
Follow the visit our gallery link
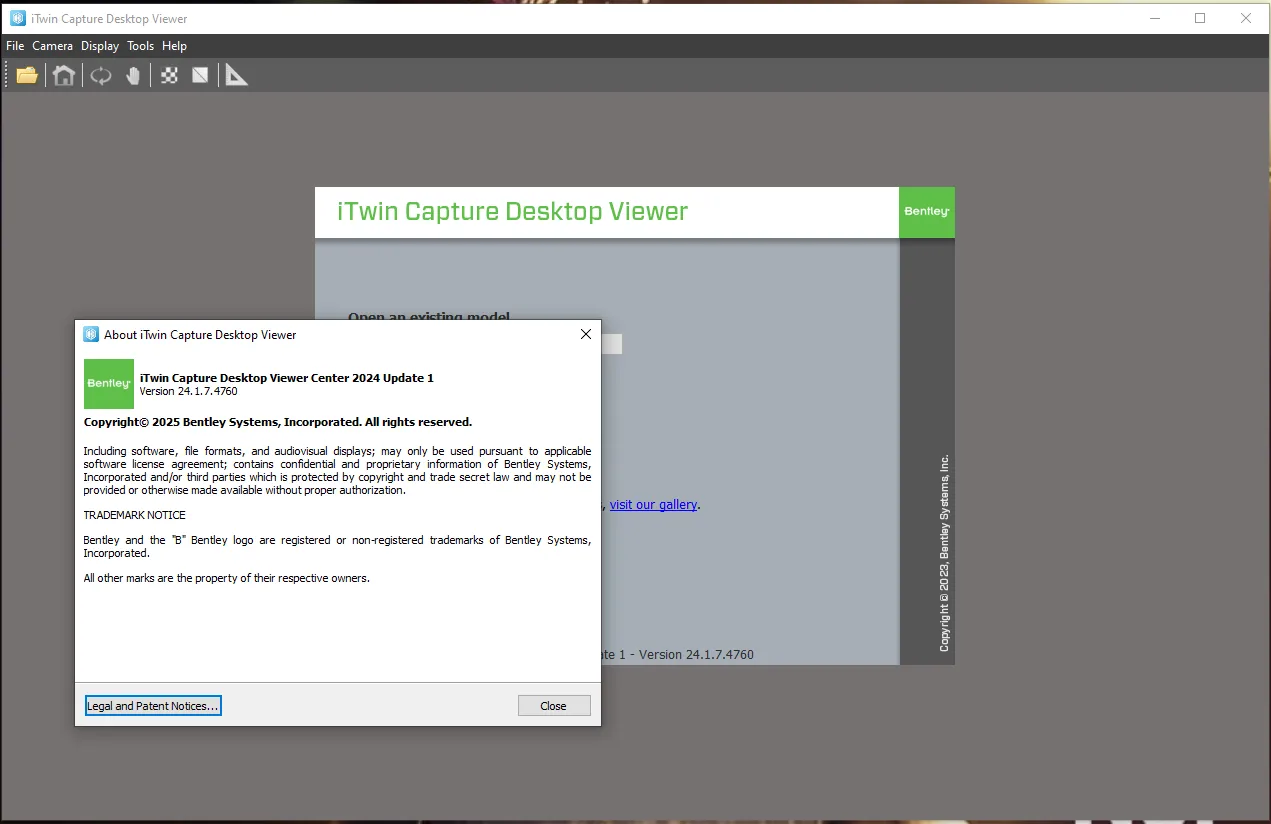(654, 505)
